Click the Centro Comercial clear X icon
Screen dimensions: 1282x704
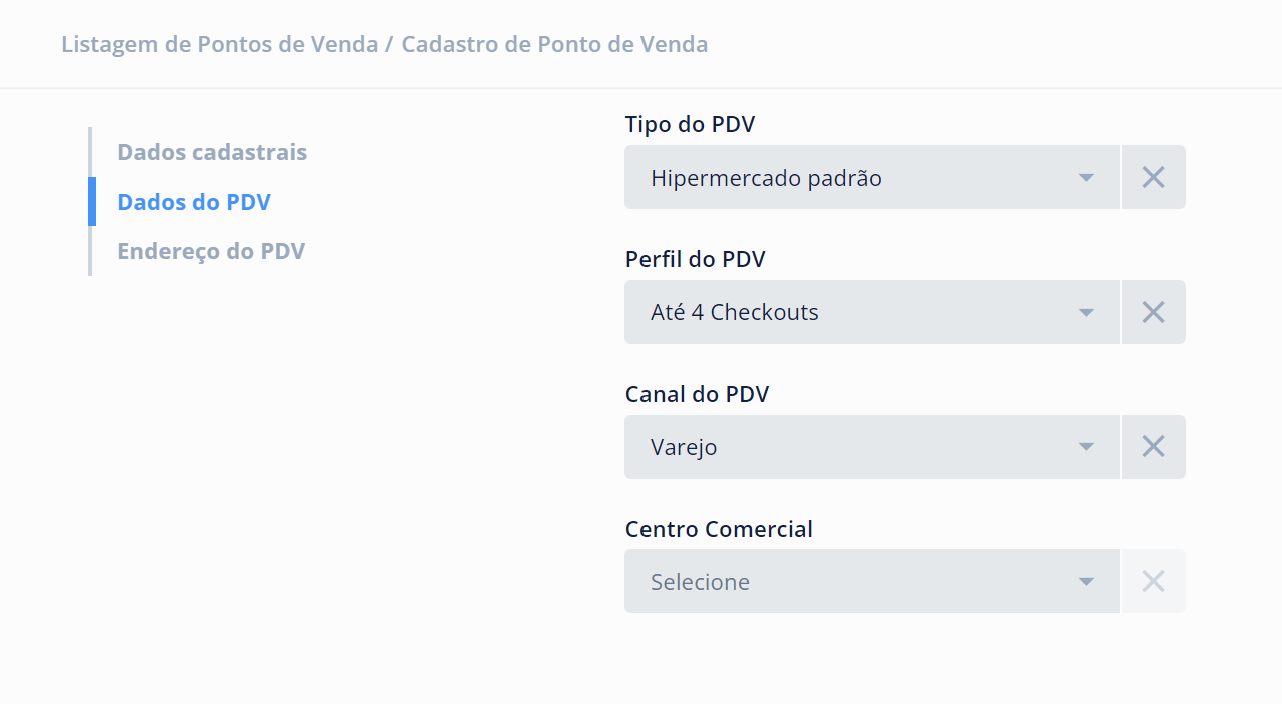click(1153, 581)
